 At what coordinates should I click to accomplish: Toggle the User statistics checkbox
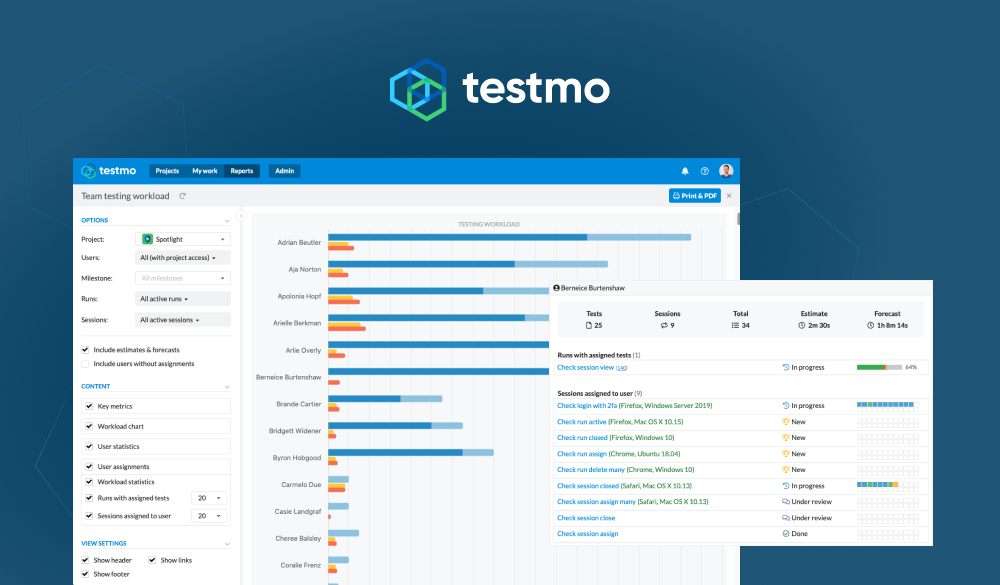click(x=89, y=447)
